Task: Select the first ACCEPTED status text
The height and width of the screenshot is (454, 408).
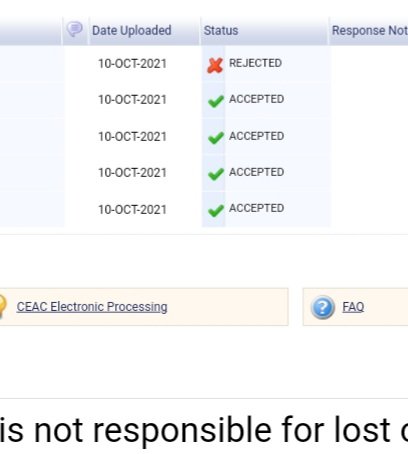Action: pyautogui.click(x=256, y=99)
